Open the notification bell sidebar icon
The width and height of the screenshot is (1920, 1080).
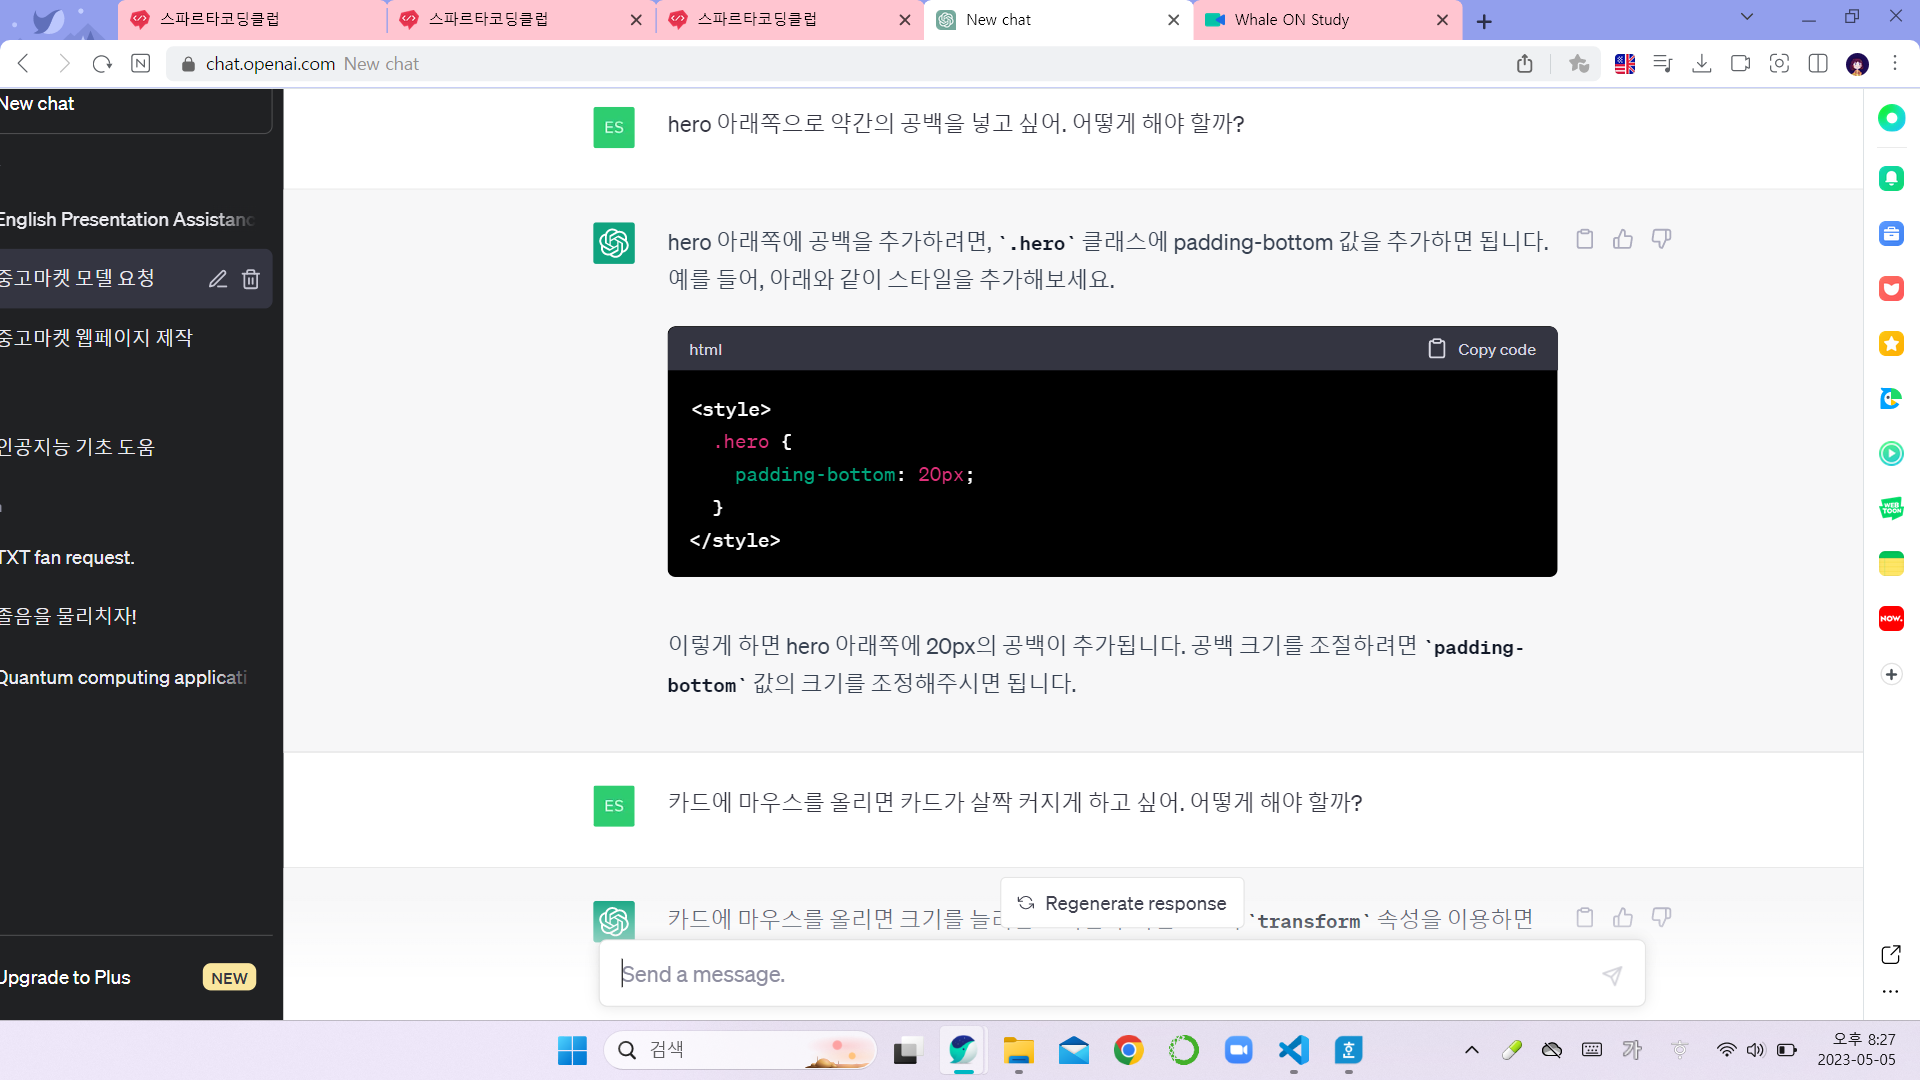(1891, 178)
